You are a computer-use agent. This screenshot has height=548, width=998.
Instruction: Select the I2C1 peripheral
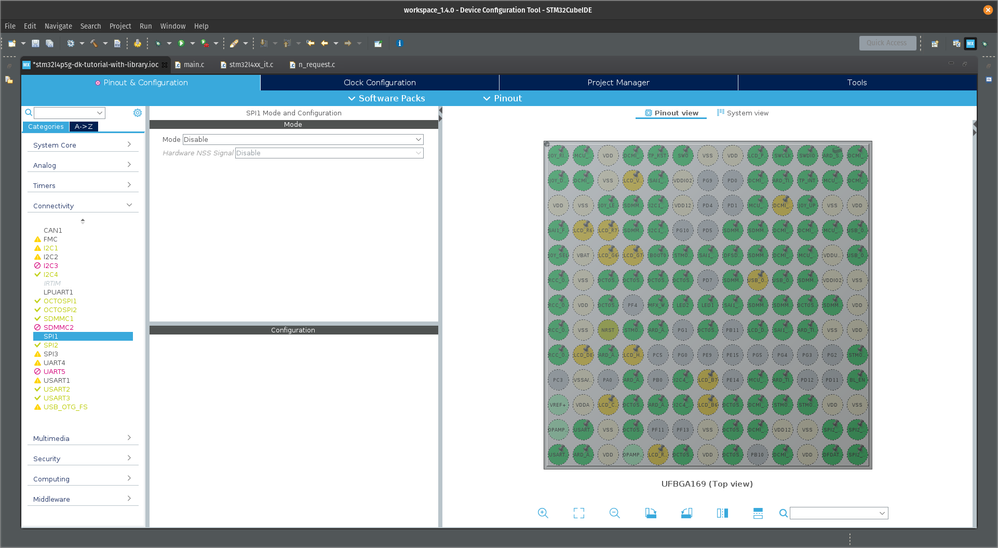tap(50, 248)
